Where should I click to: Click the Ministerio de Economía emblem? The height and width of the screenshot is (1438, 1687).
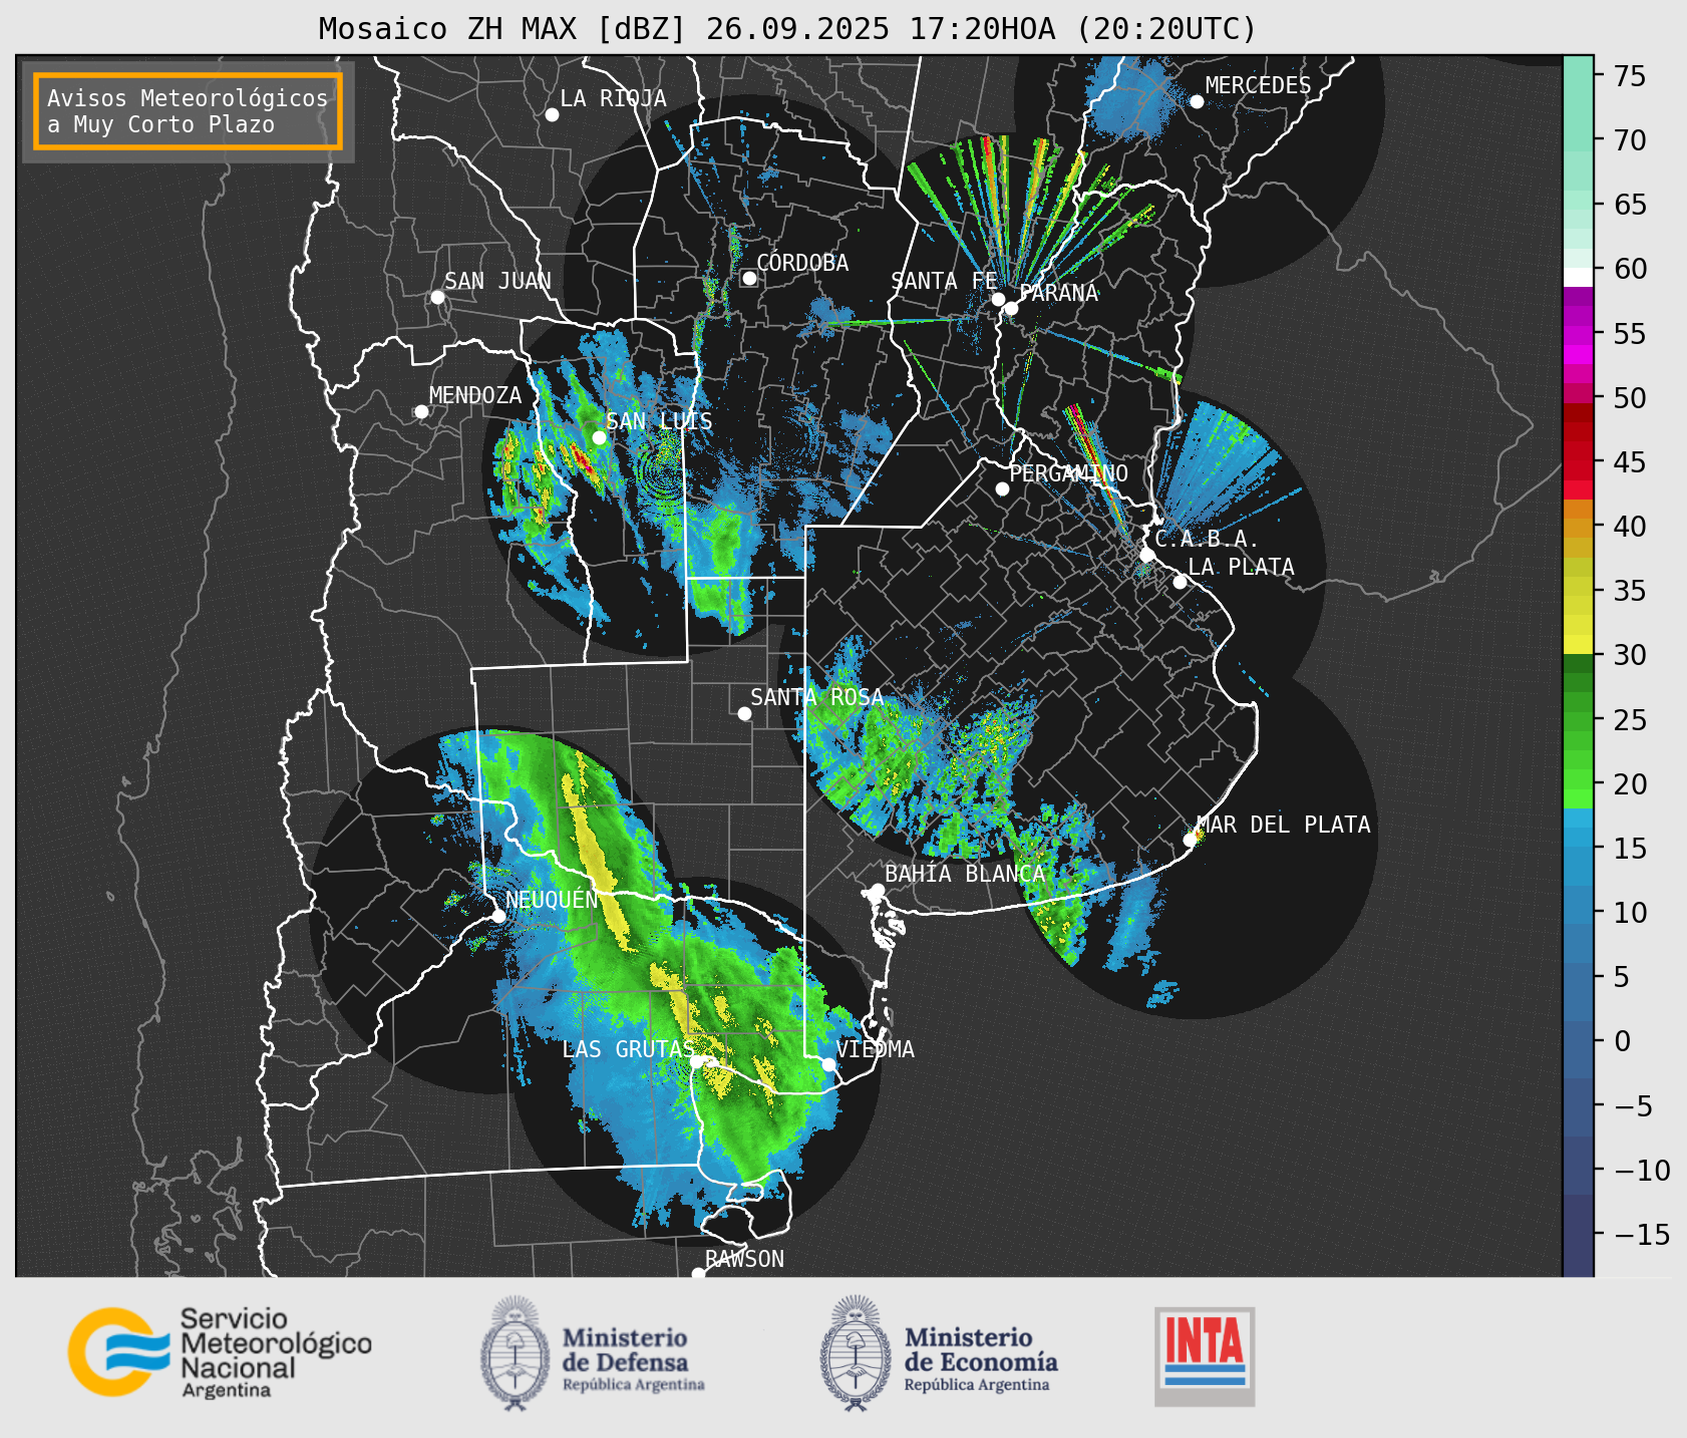pyautogui.click(x=855, y=1353)
